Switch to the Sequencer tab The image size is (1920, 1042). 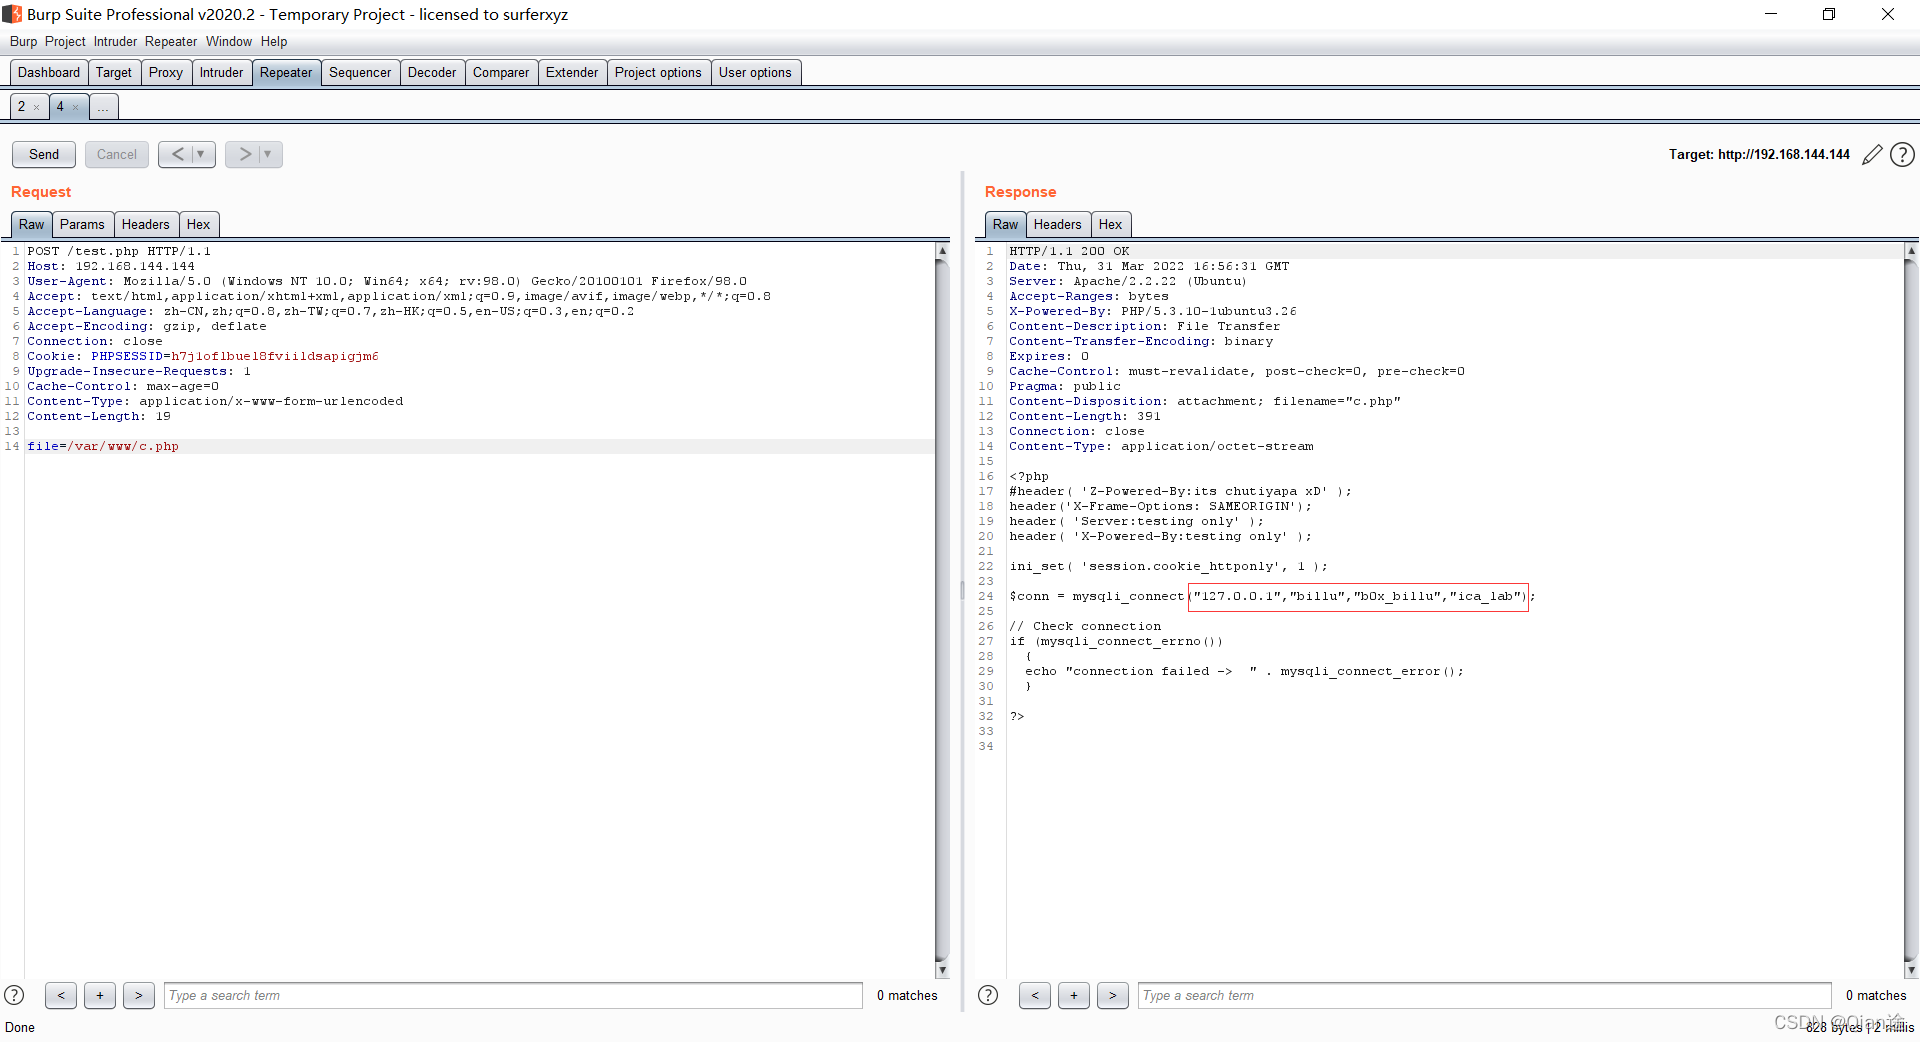pyautogui.click(x=360, y=72)
